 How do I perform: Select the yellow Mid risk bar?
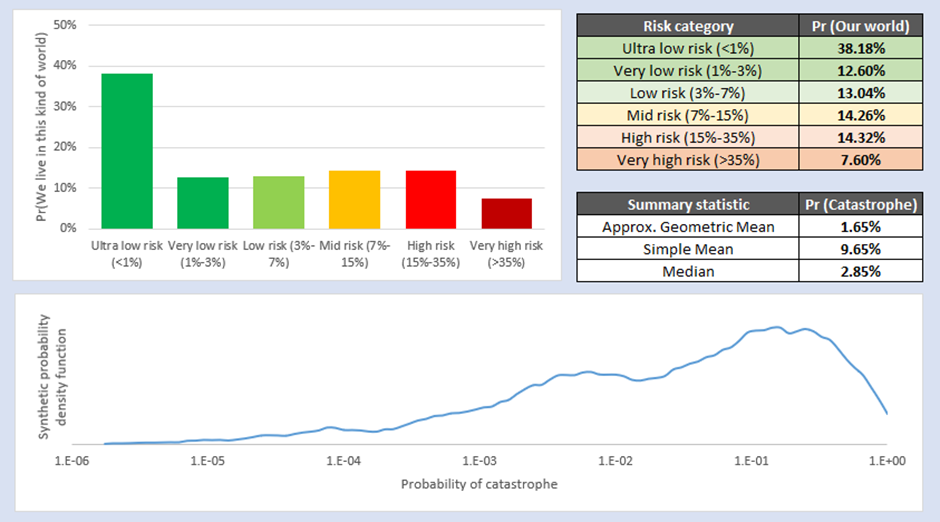pyautogui.click(x=355, y=199)
